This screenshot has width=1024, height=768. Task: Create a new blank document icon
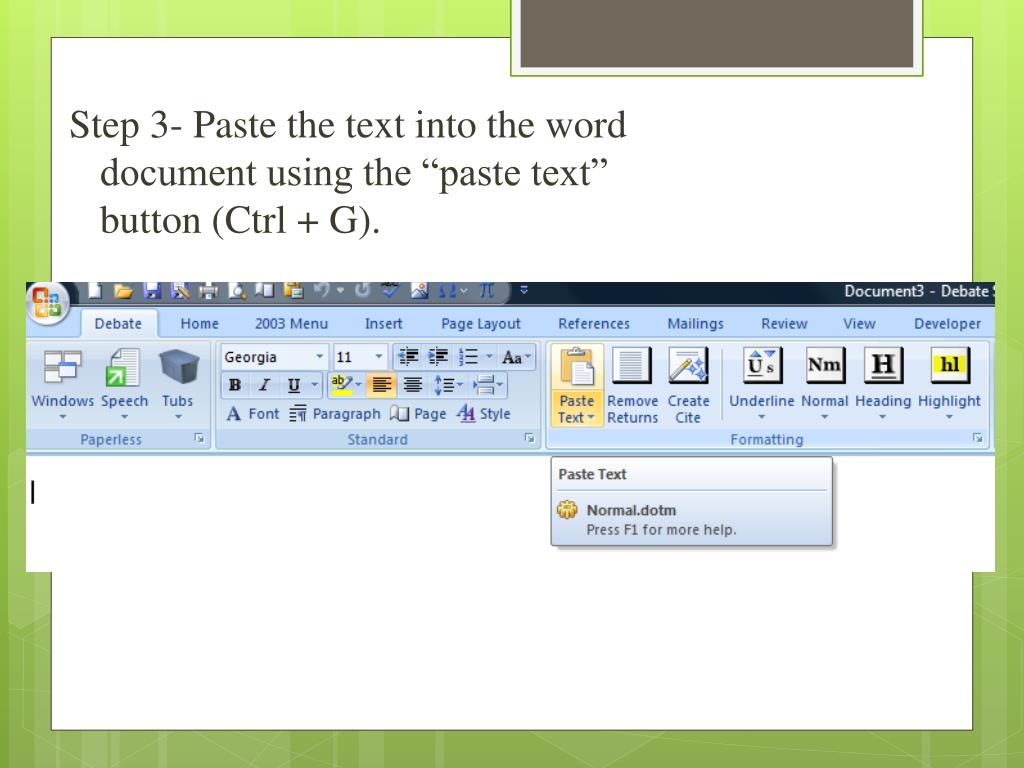click(x=95, y=291)
